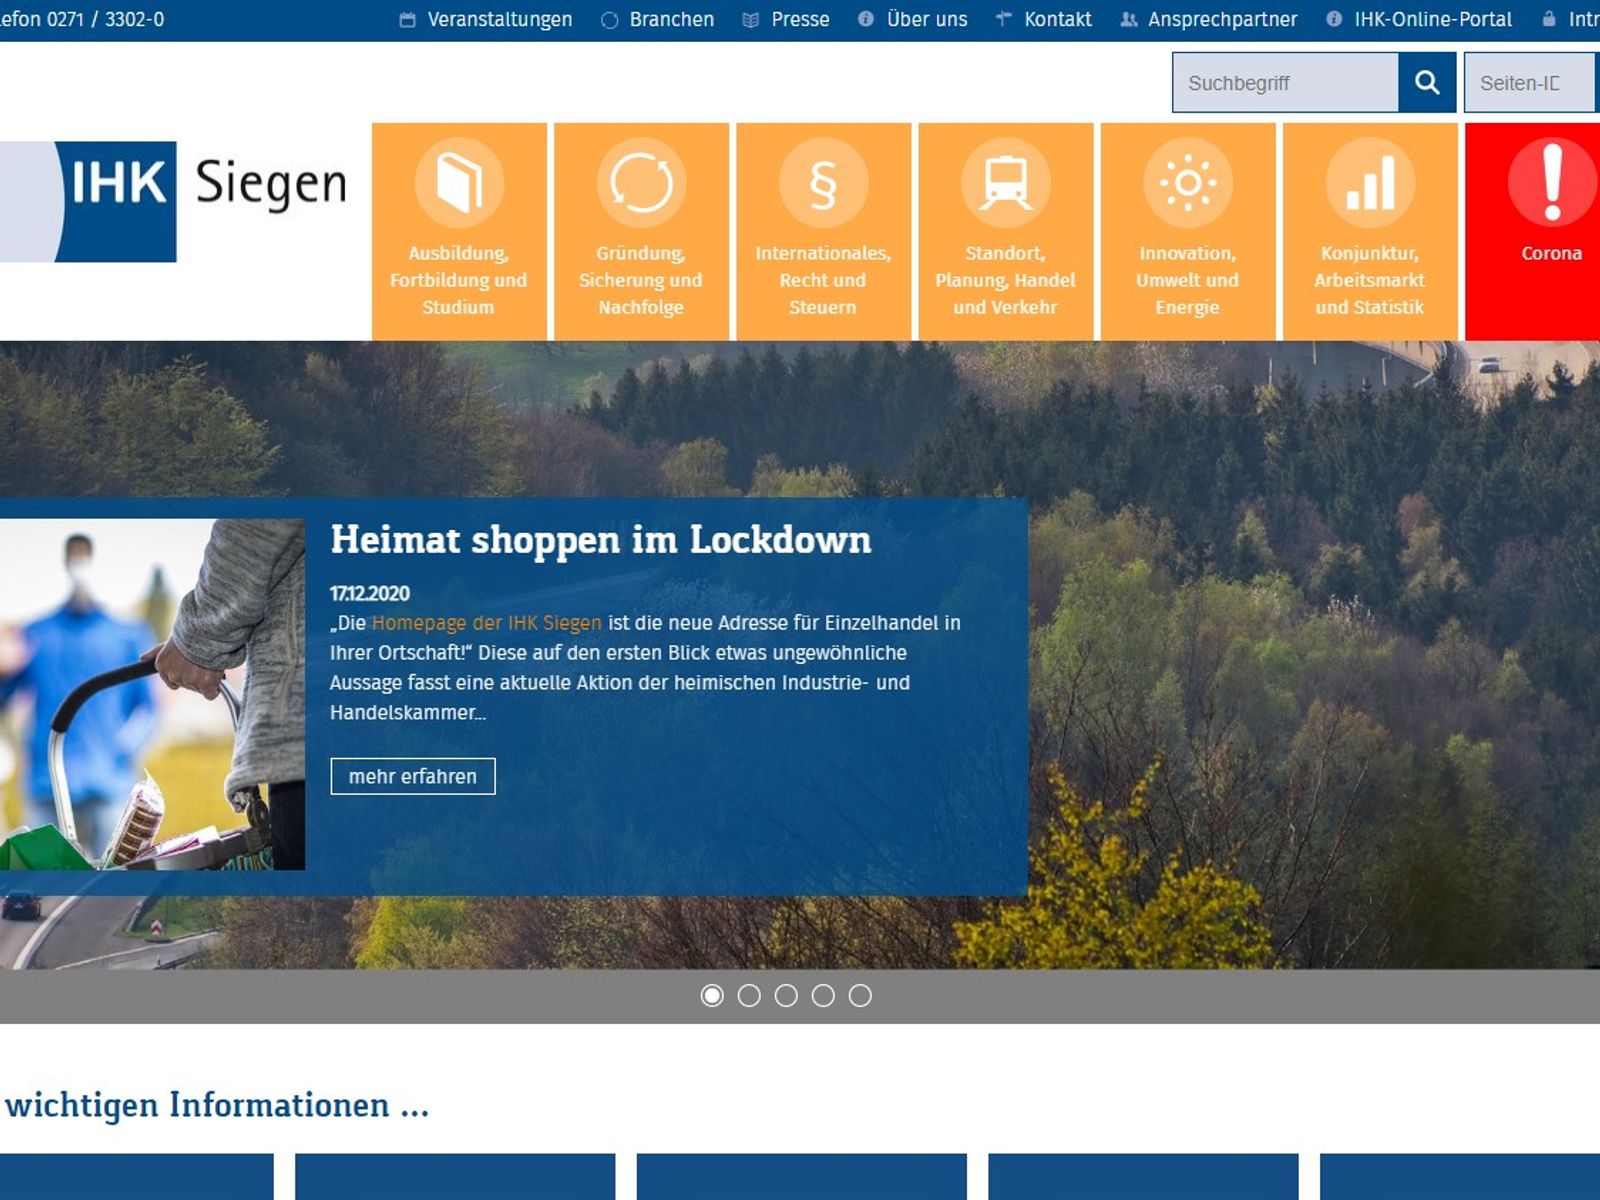The height and width of the screenshot is (1200, 1600).
Task: Select the second slider dot
Action: pos(749,996)
